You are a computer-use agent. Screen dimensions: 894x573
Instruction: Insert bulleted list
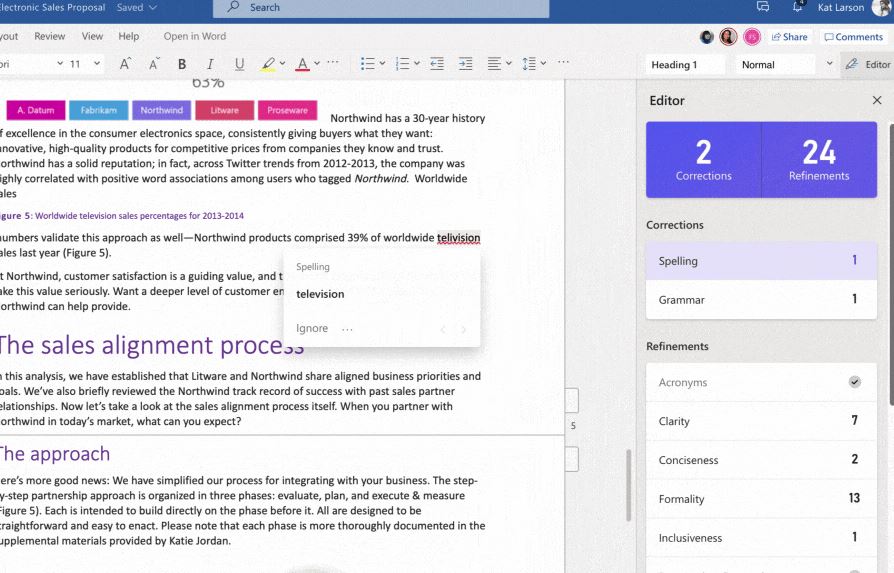pyautogui.click(x=368, y=63)
